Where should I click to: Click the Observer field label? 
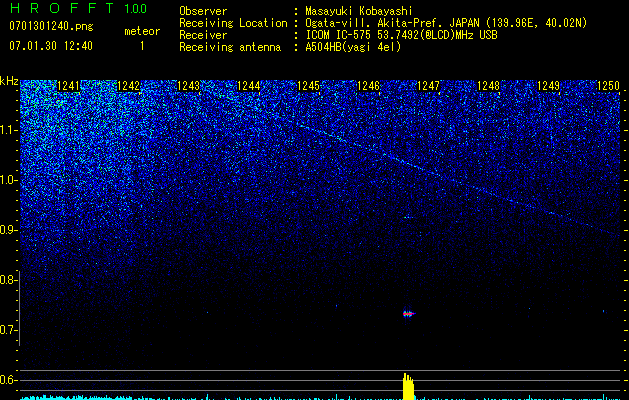[203, 11]
